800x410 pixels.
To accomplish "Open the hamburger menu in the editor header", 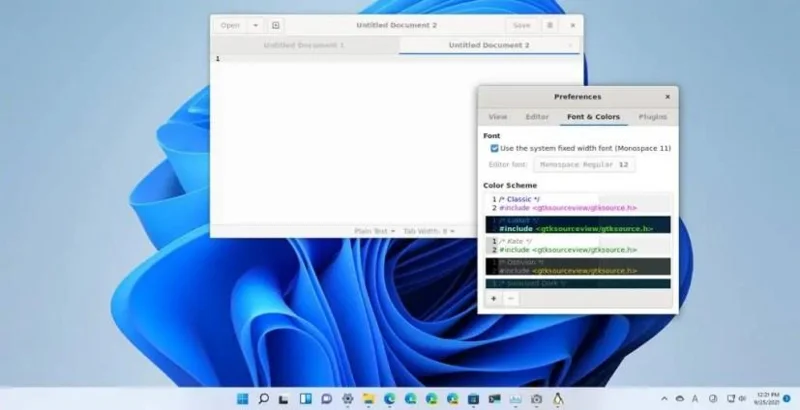I will coord(549,25).
